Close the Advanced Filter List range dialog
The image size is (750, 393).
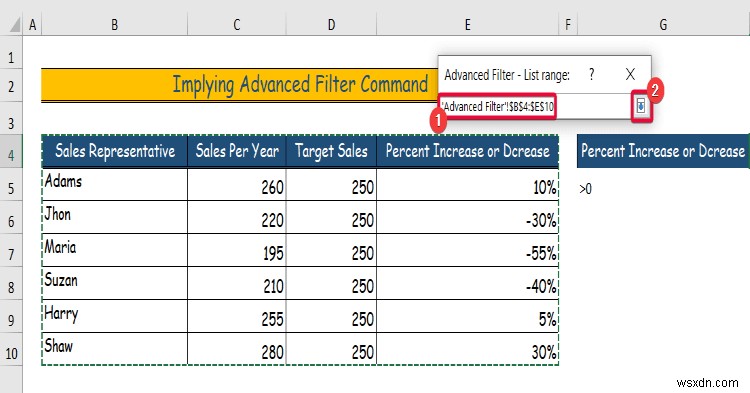click(630, 74)
